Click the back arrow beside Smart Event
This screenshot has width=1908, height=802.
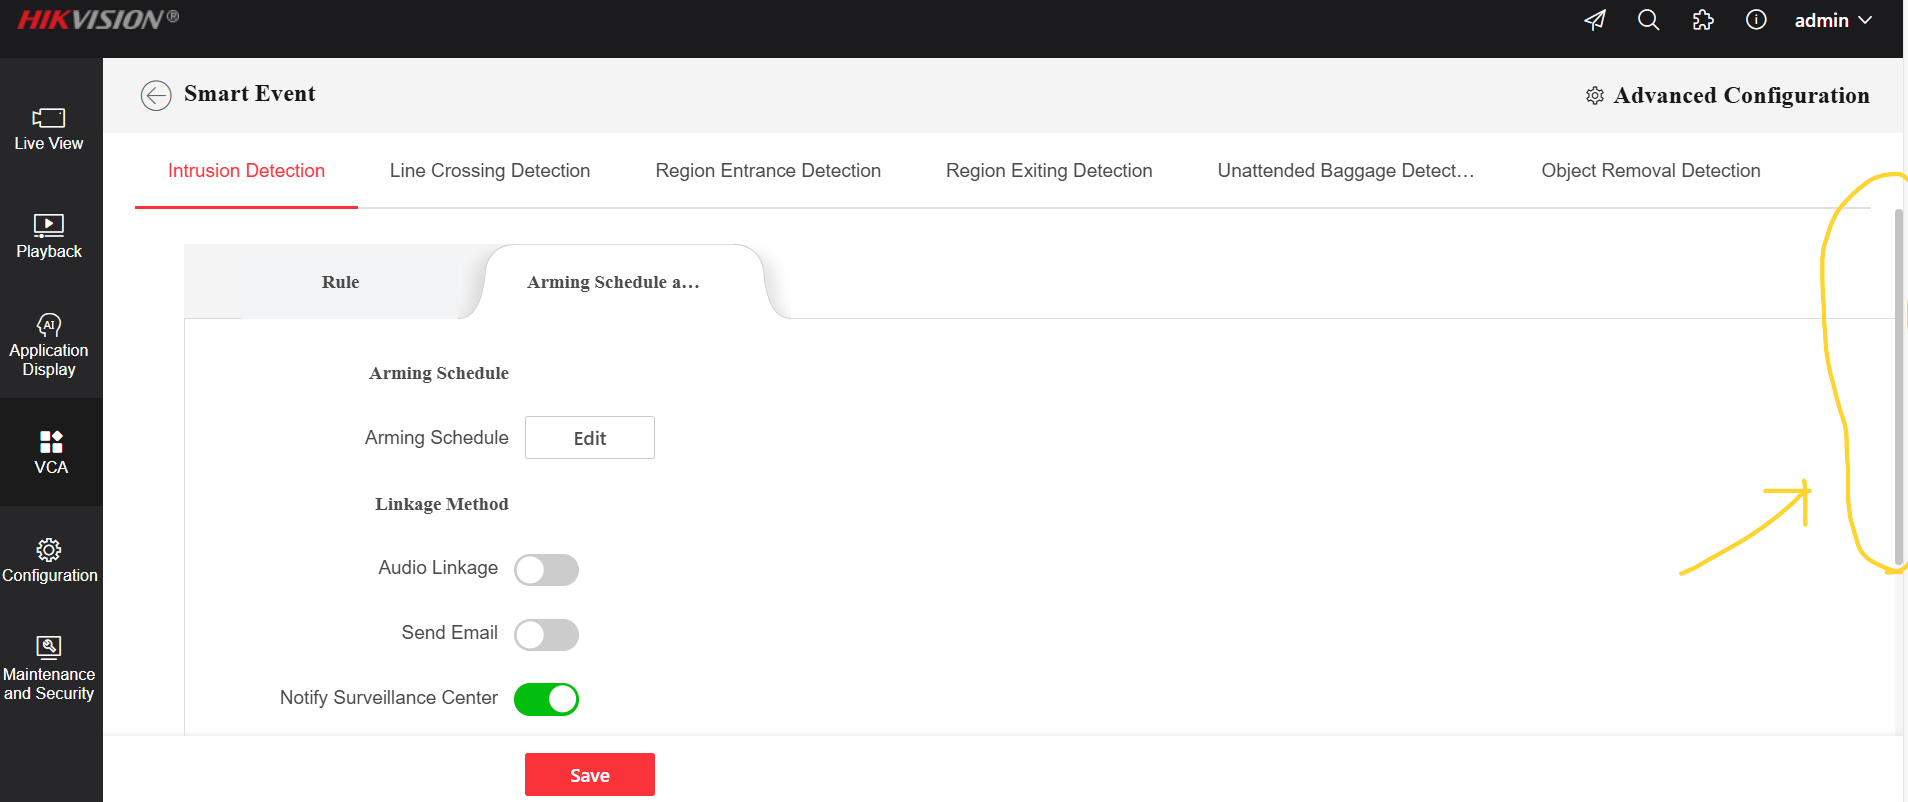click(x=155, y=95)
